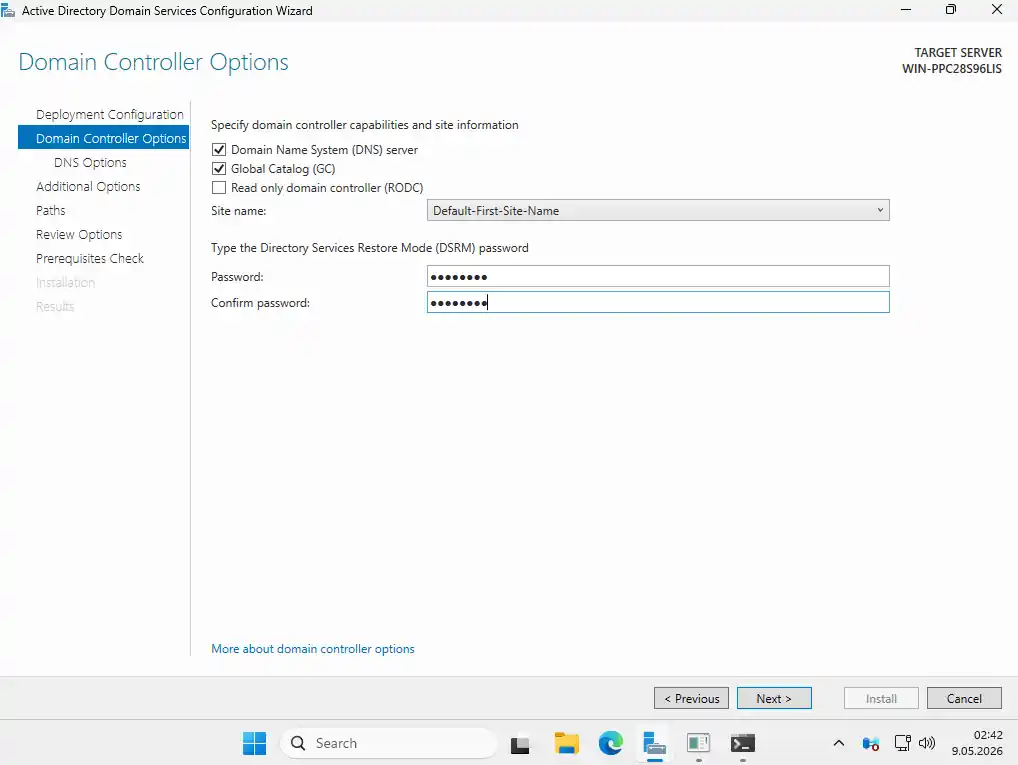Open Review Options step
Image resolution: width=1018 pixels, height=765 pixels.
tap(79, 234)
